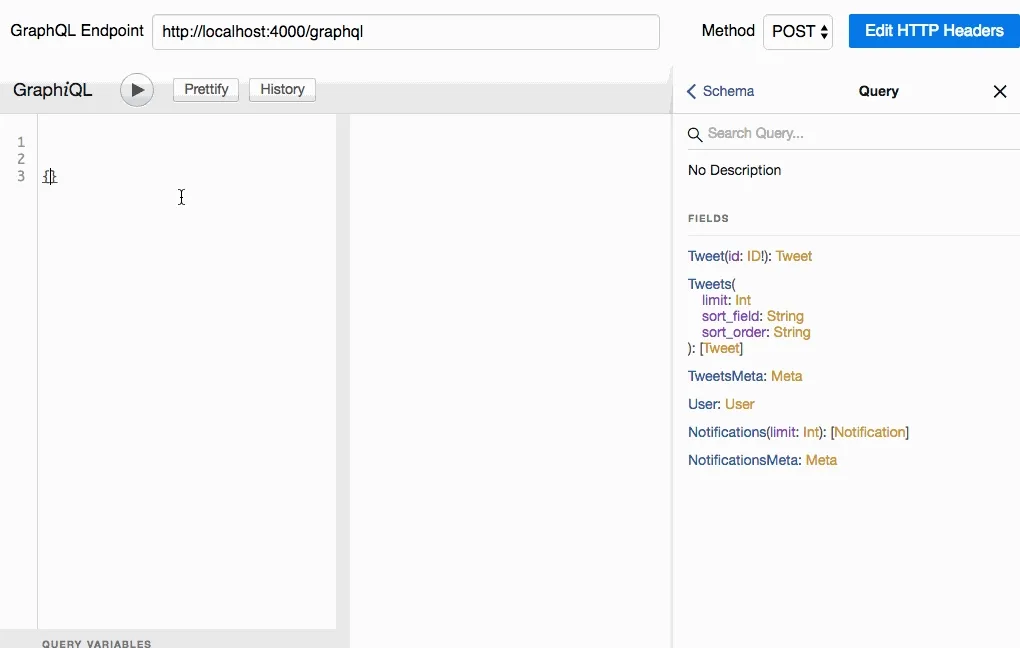The width and height of the screenshot is (1020, 648).
Task: Click the magnifying glass search icon
Action: (695, 133)
